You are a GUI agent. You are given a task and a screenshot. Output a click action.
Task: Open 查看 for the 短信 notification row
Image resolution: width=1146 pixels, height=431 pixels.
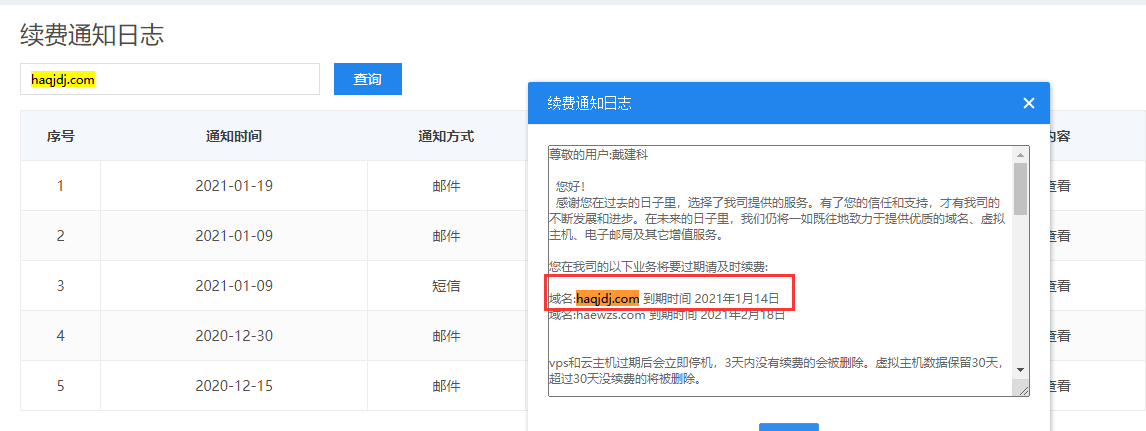pos(1058,286)
